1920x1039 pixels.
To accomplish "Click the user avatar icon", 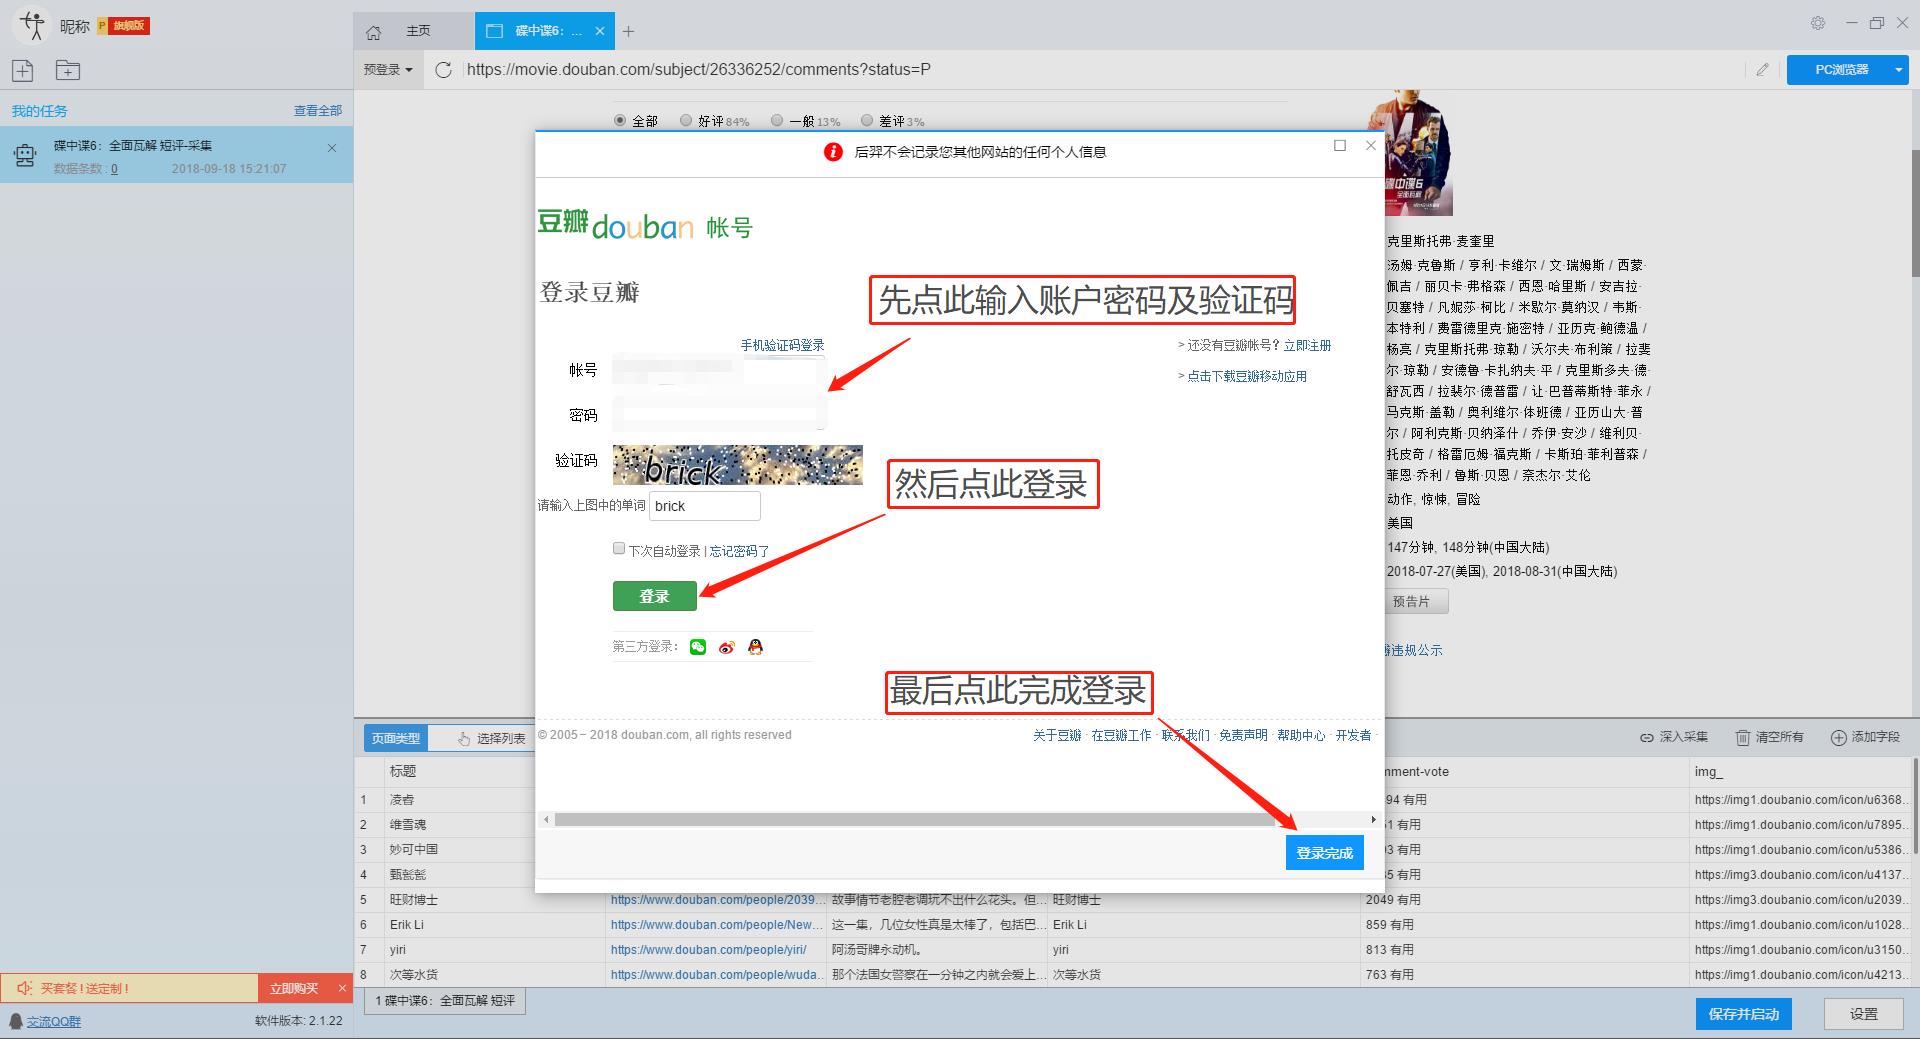I will pos(31,25).
